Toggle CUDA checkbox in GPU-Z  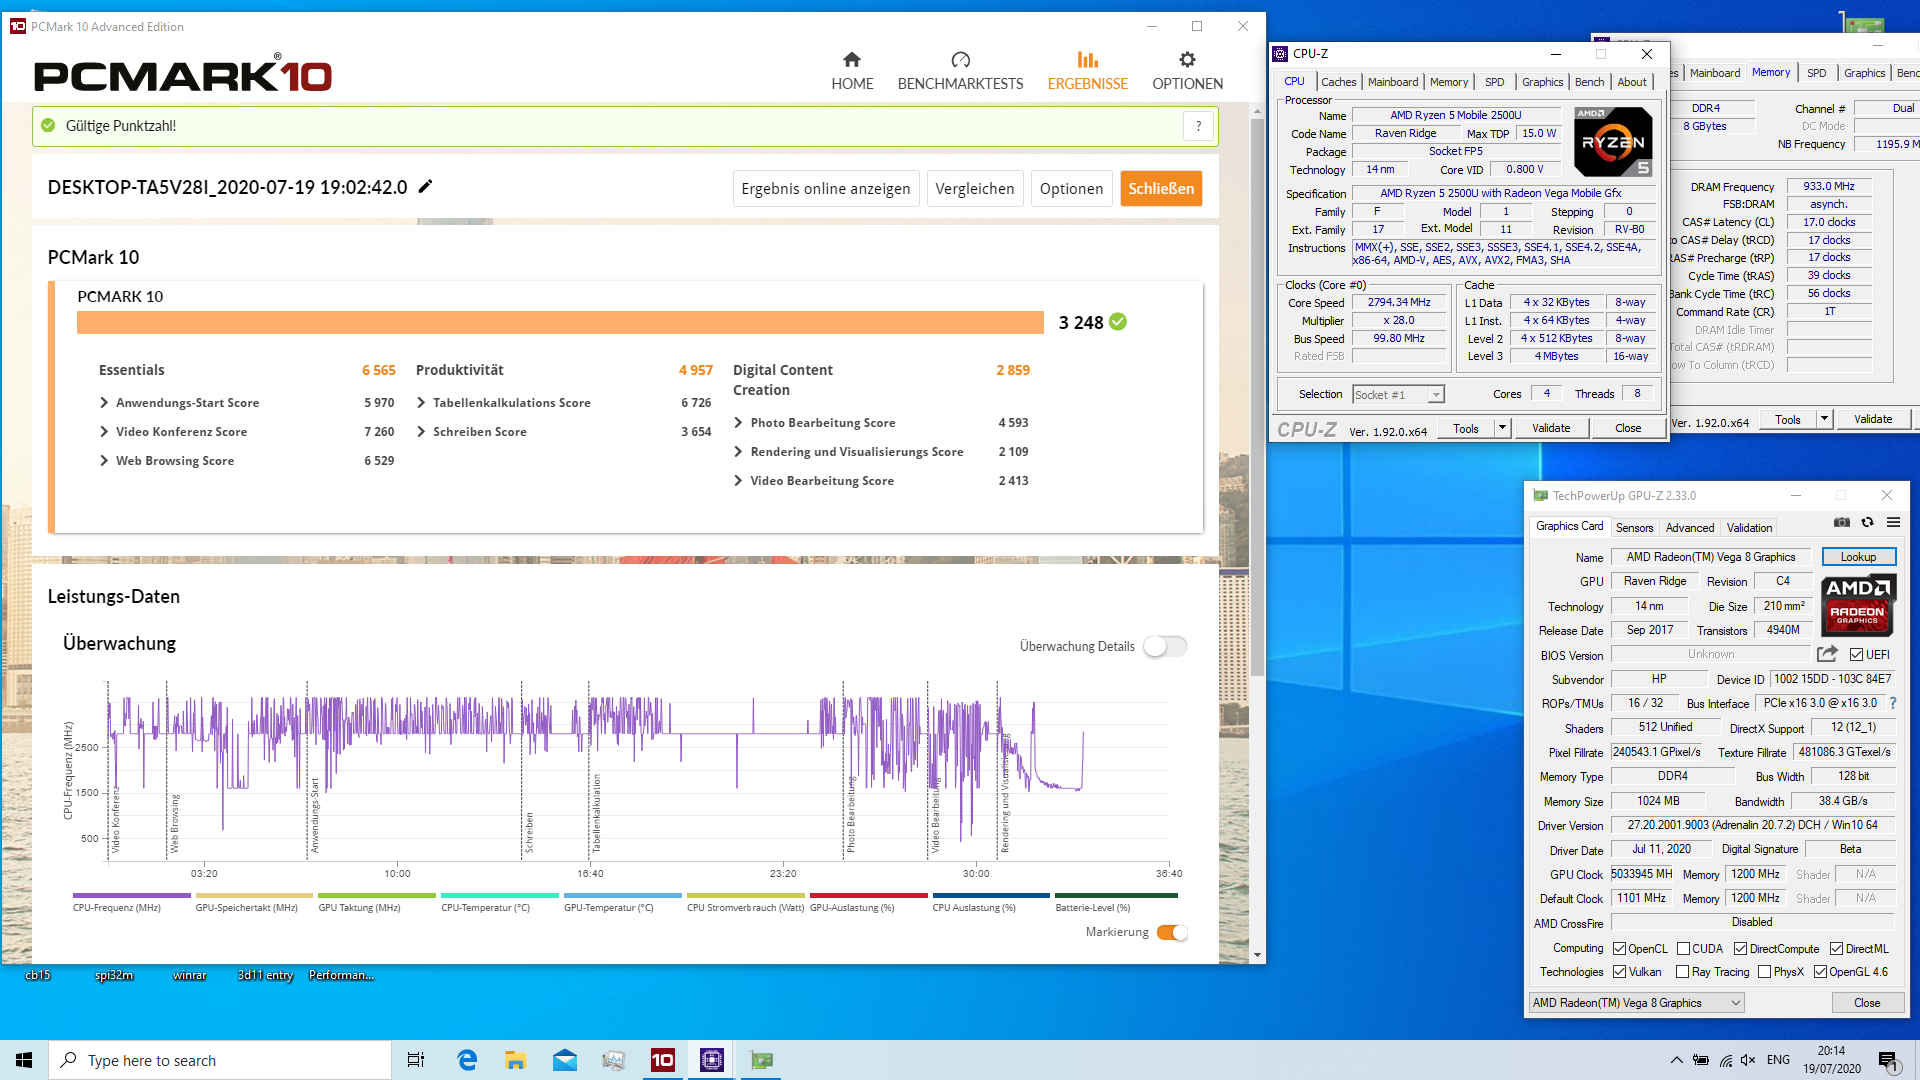point(1683,948)
